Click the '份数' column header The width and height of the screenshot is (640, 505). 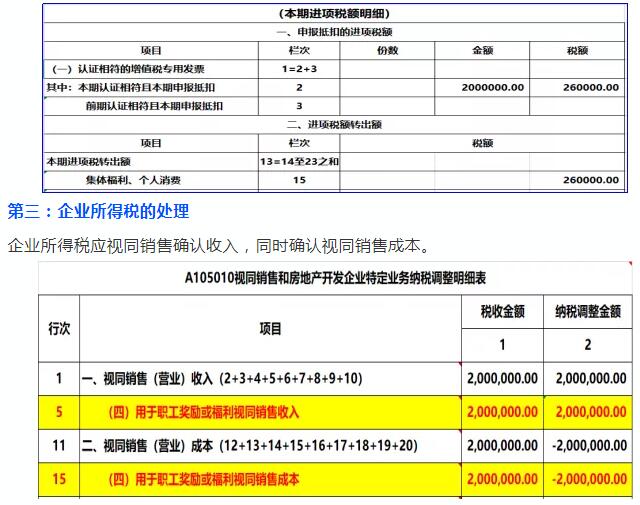387,51
